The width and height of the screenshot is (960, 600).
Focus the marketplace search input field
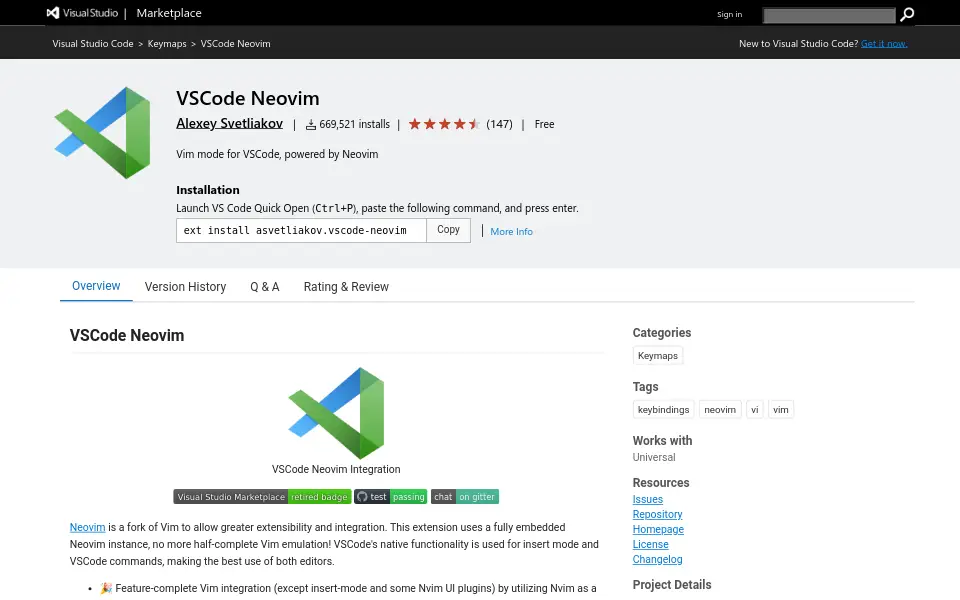click(x=830, y=15)
